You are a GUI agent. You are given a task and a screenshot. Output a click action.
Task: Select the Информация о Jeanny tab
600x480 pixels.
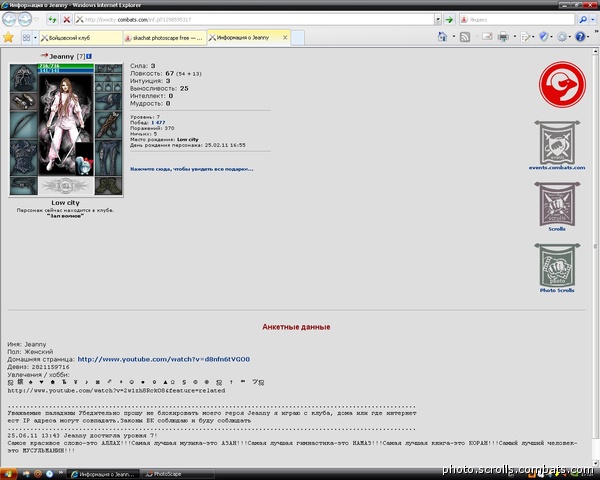[x=249, y=38]
